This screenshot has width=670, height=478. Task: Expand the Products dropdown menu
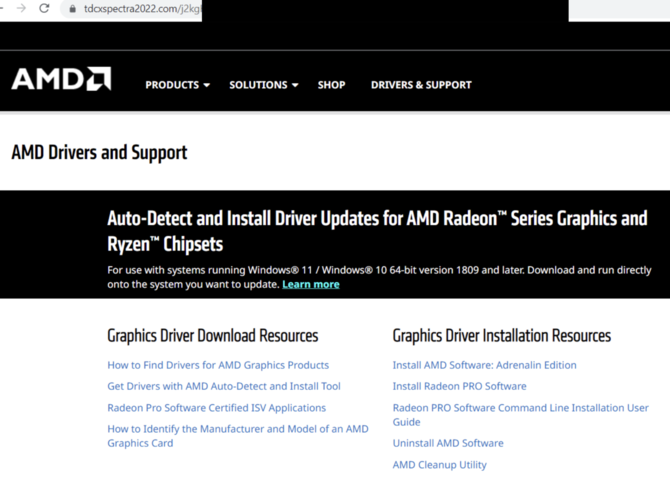coord(177,85)
